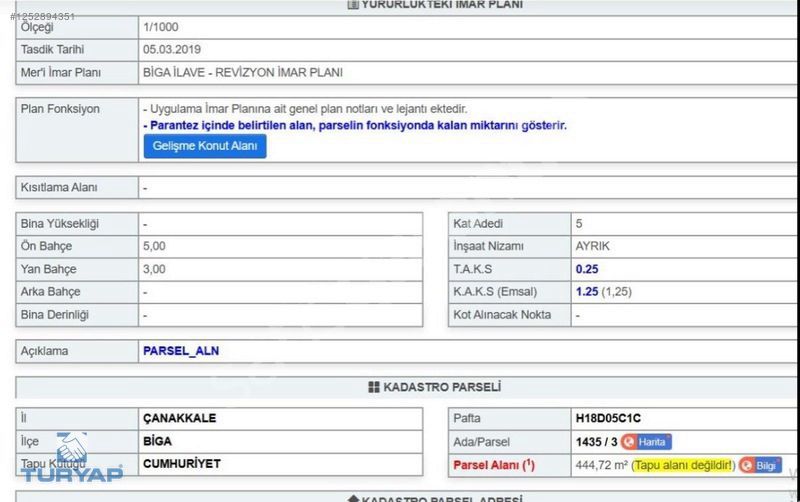Click the blue parantez note text
The height and width of the screenshot is (502, 800).
click(x=355, y=125)
